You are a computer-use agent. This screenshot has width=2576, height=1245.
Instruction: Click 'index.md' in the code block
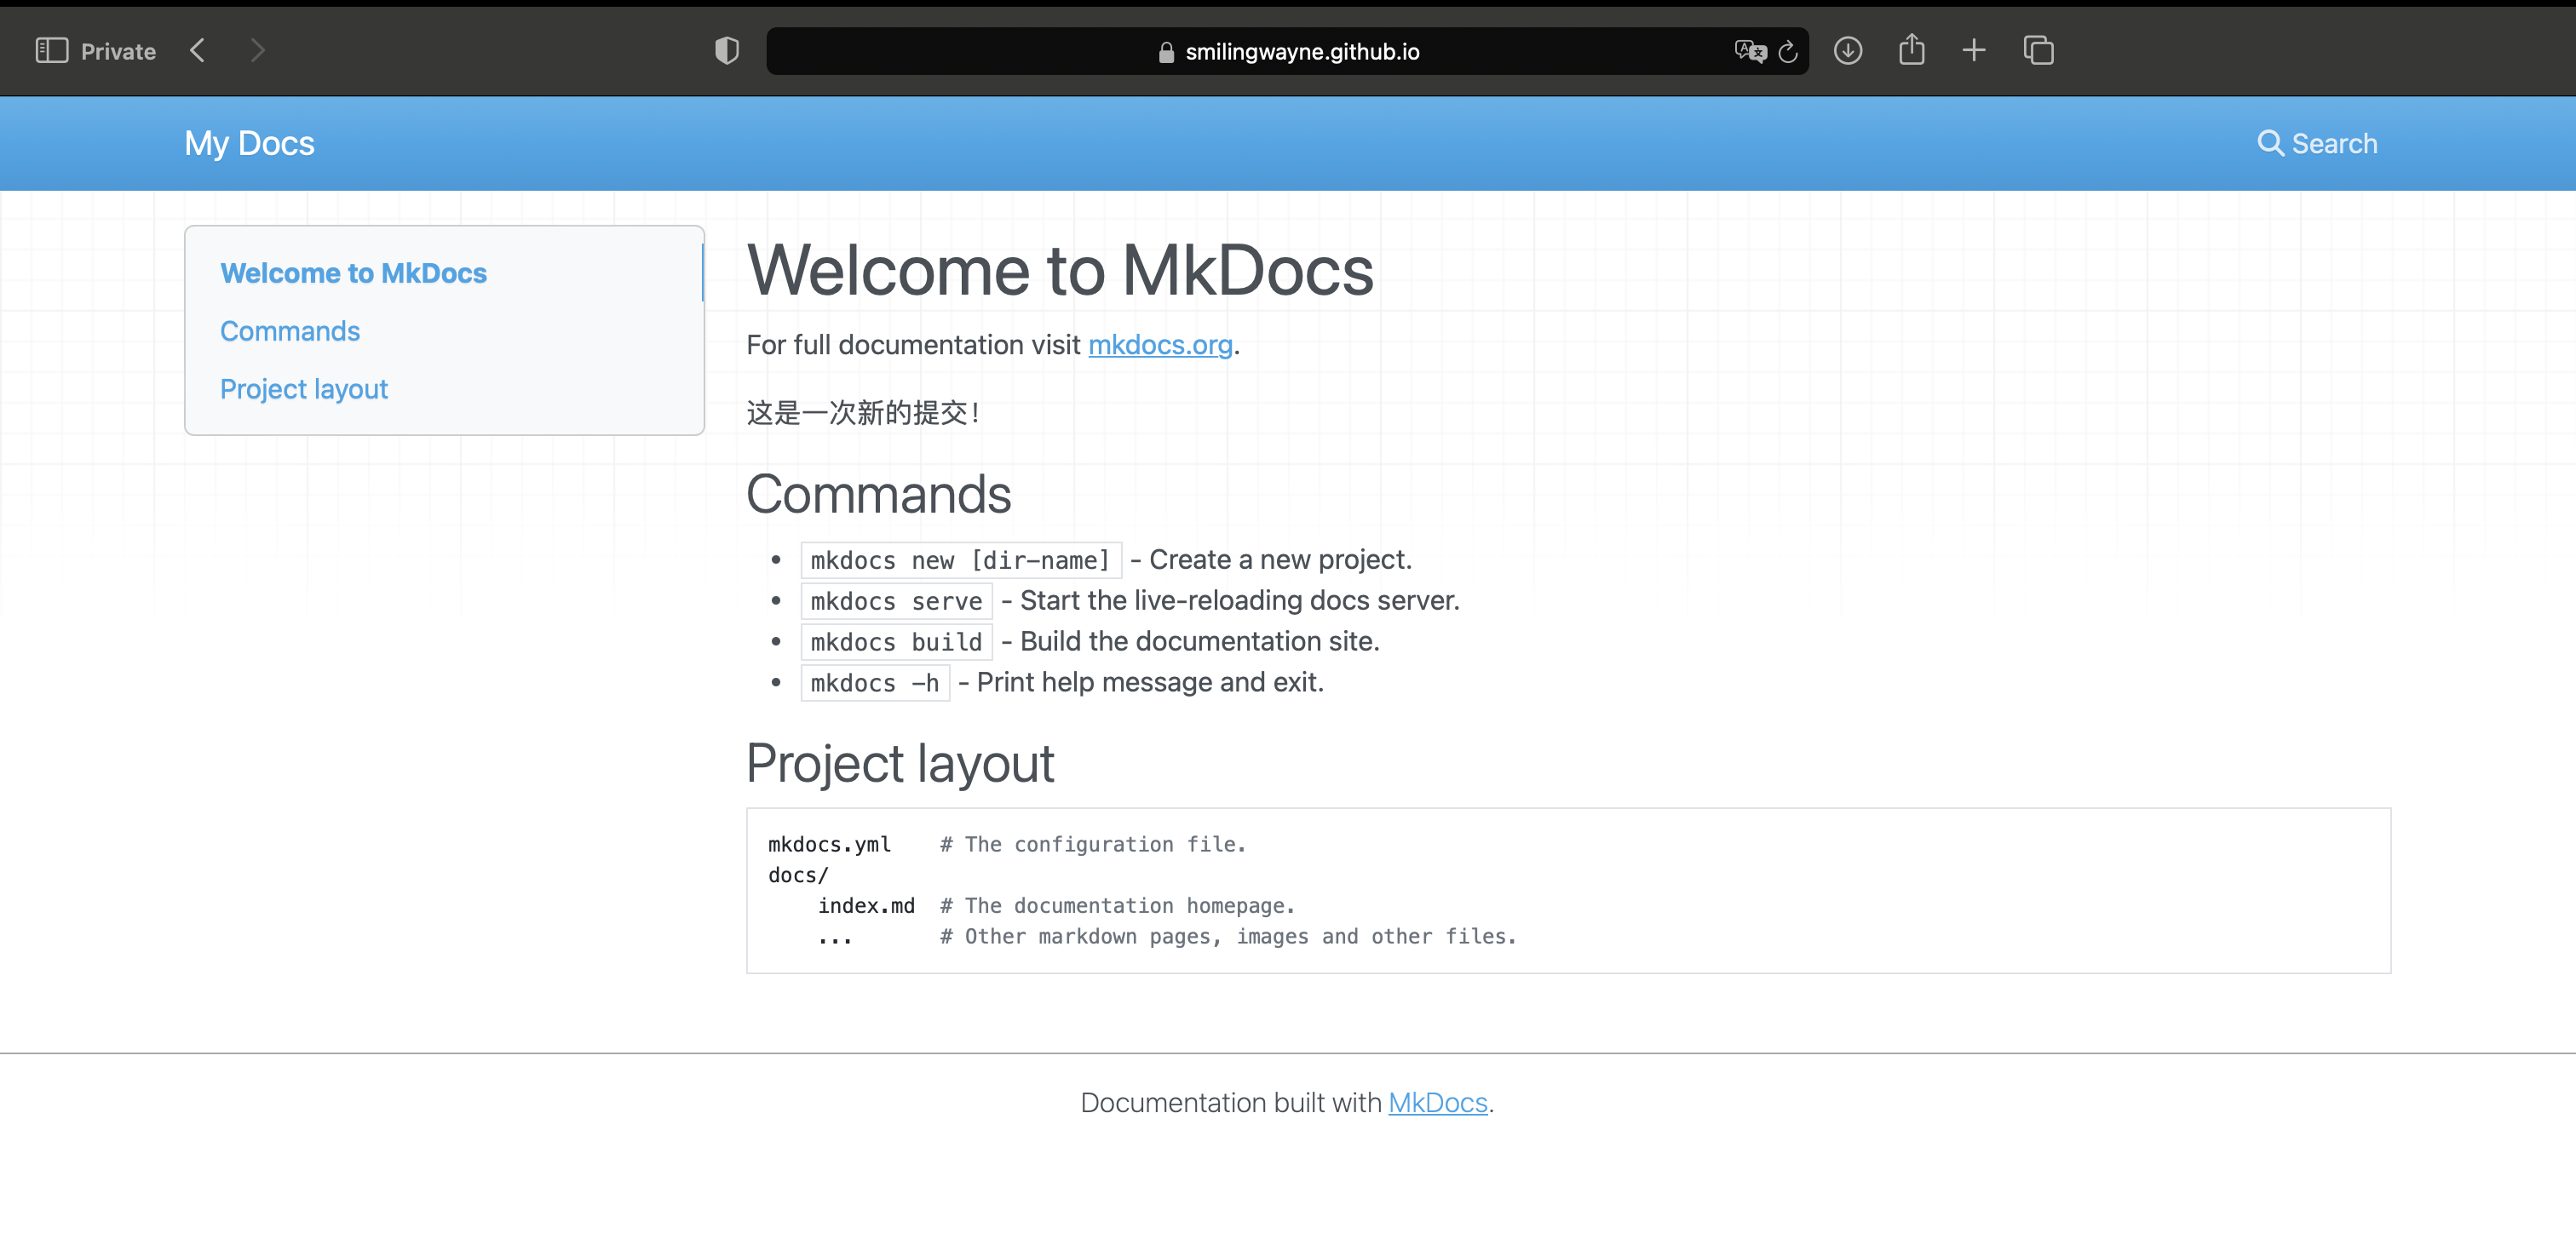coord(866,906)
